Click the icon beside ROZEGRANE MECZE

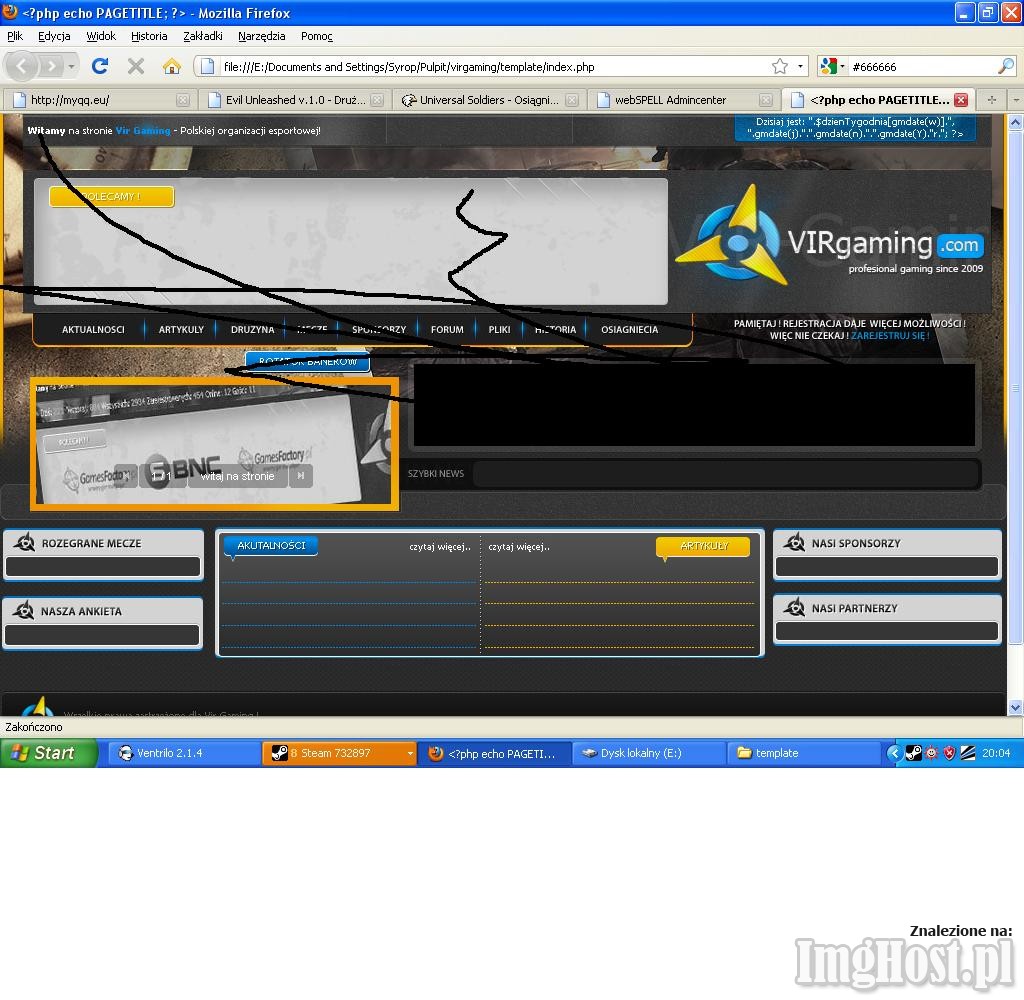25,542
